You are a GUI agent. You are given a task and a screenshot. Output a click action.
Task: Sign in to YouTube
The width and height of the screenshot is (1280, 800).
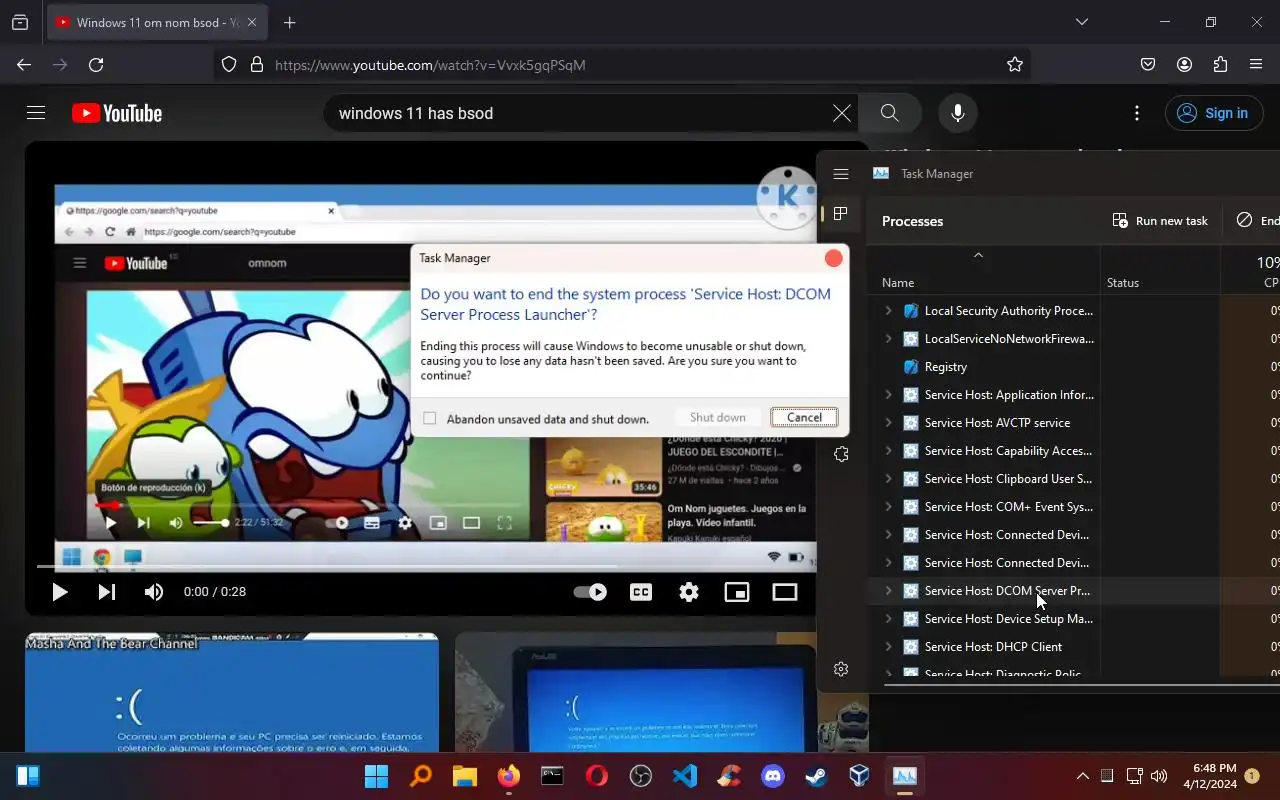pyautogui.click(x=1213, y=113)
